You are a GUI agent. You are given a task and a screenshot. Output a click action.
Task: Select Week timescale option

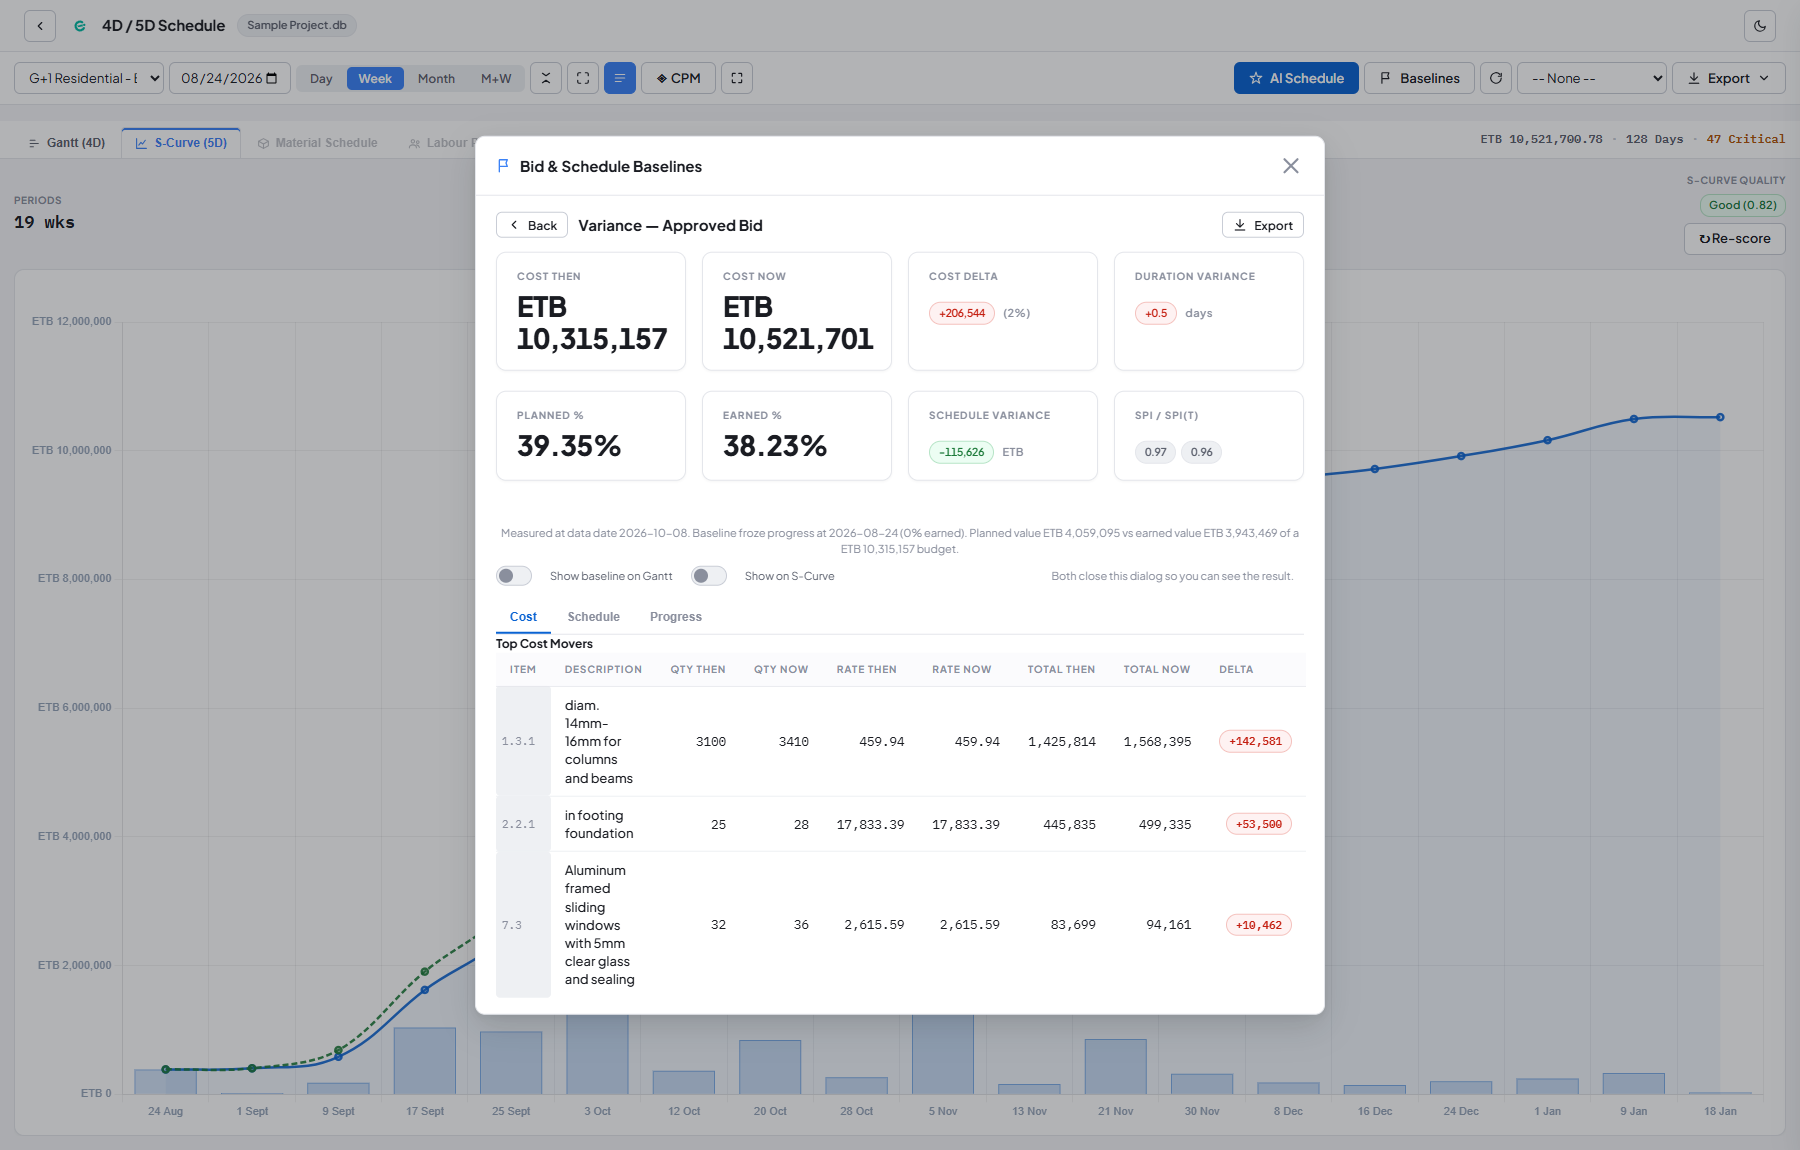coord(375,79)
